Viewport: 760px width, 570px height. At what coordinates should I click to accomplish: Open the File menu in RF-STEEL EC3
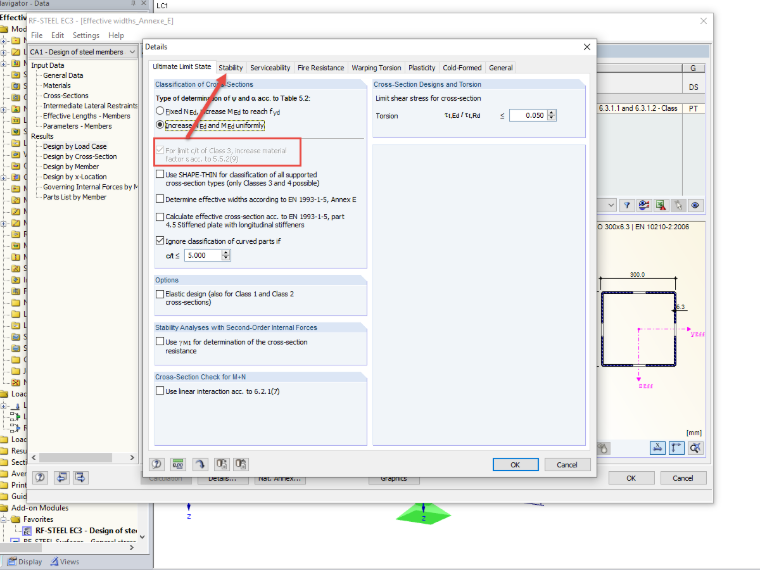(37, 35)
